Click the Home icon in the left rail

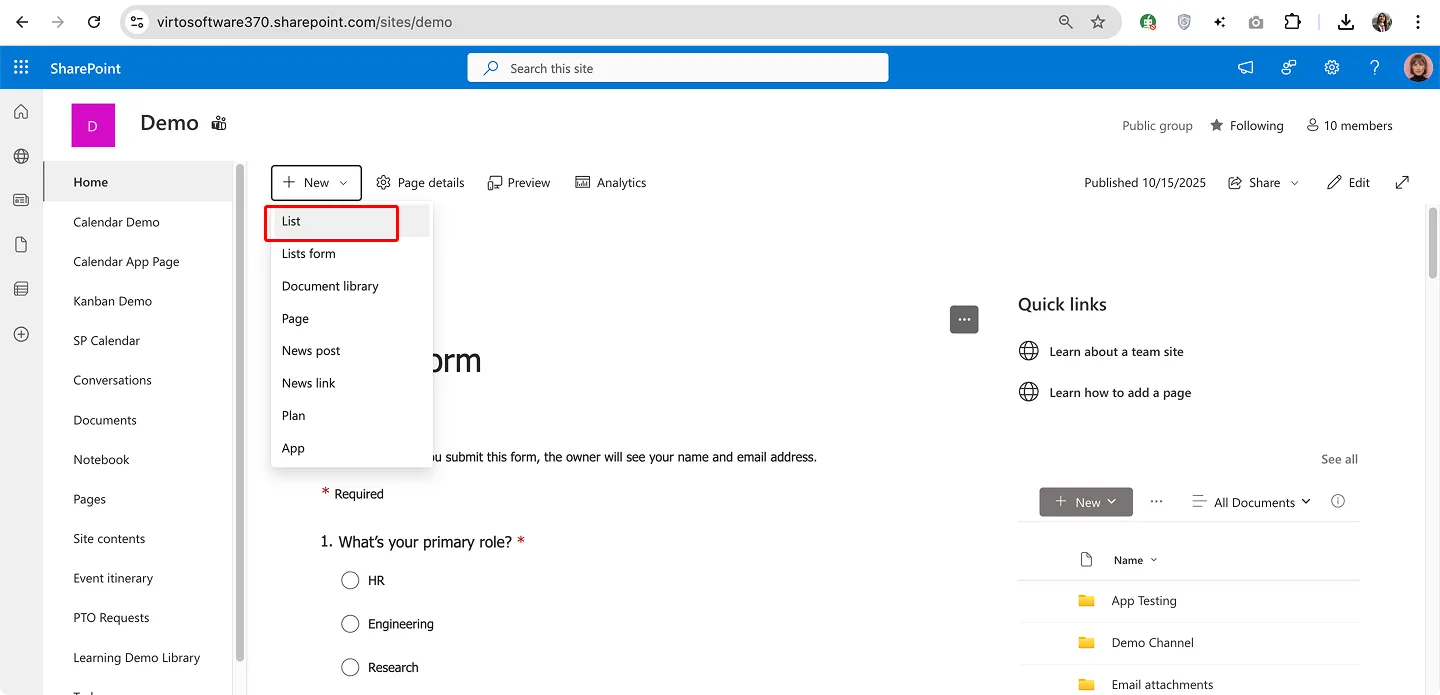click(20, 111)
